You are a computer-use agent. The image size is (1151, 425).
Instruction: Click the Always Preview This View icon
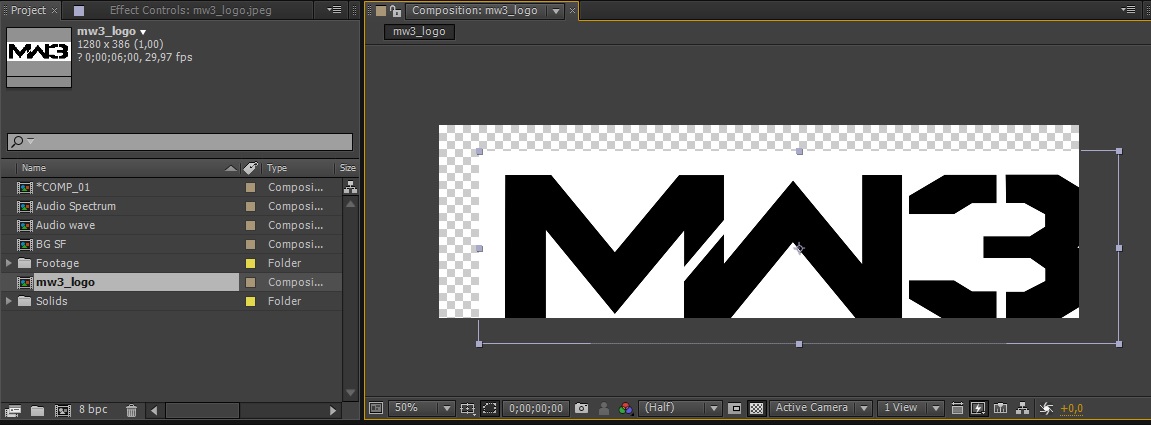click(x=376, y=408)
